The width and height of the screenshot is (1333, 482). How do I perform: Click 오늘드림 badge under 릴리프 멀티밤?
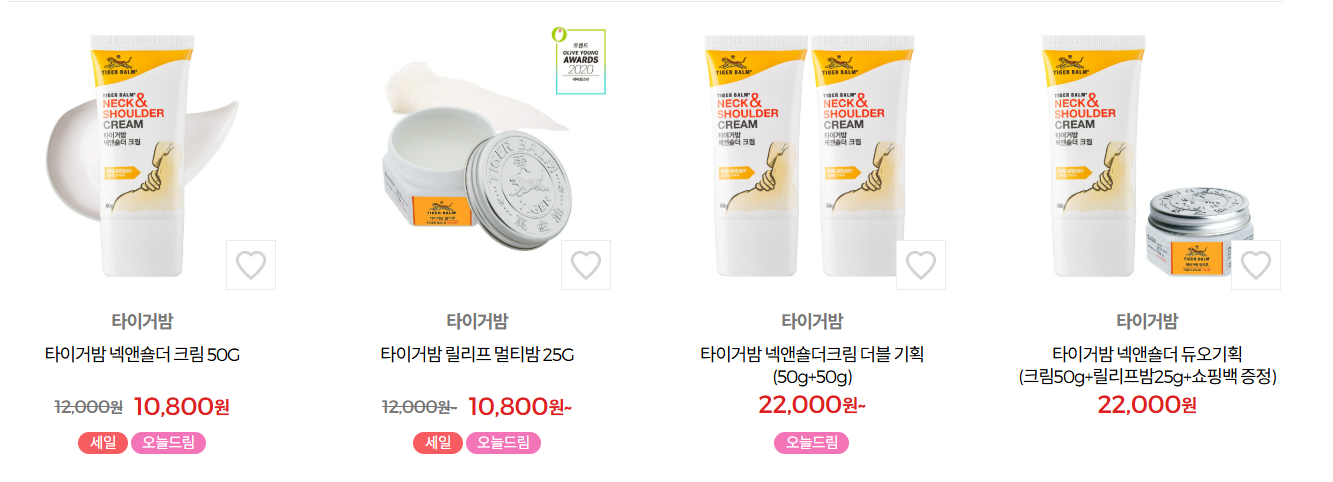(503, 443)
